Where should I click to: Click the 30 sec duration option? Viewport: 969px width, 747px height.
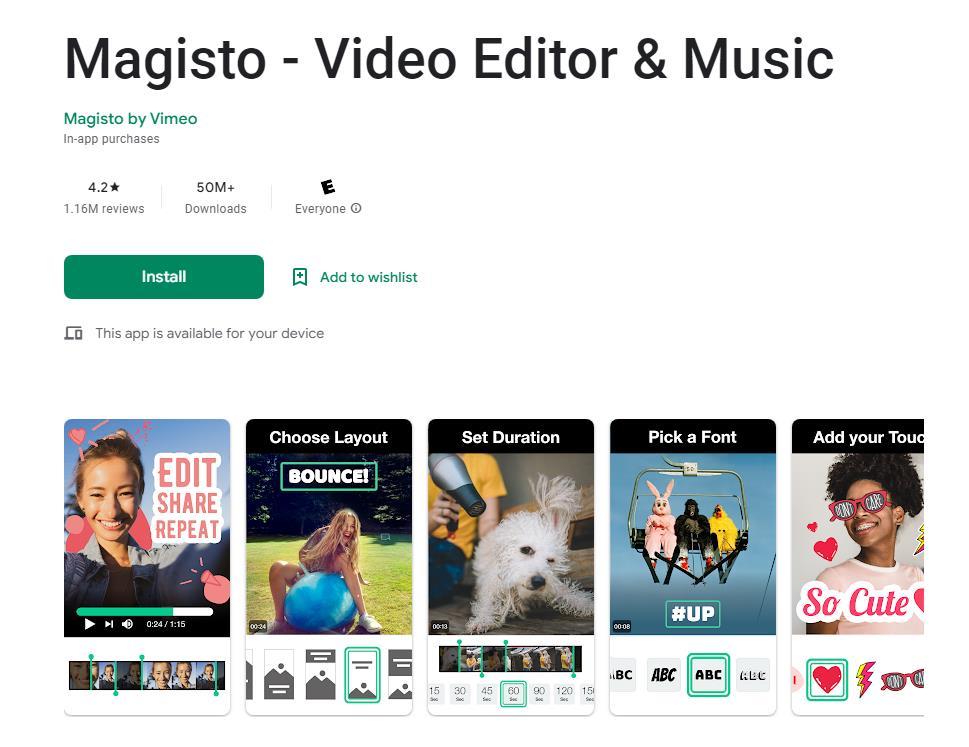(460, 693)
